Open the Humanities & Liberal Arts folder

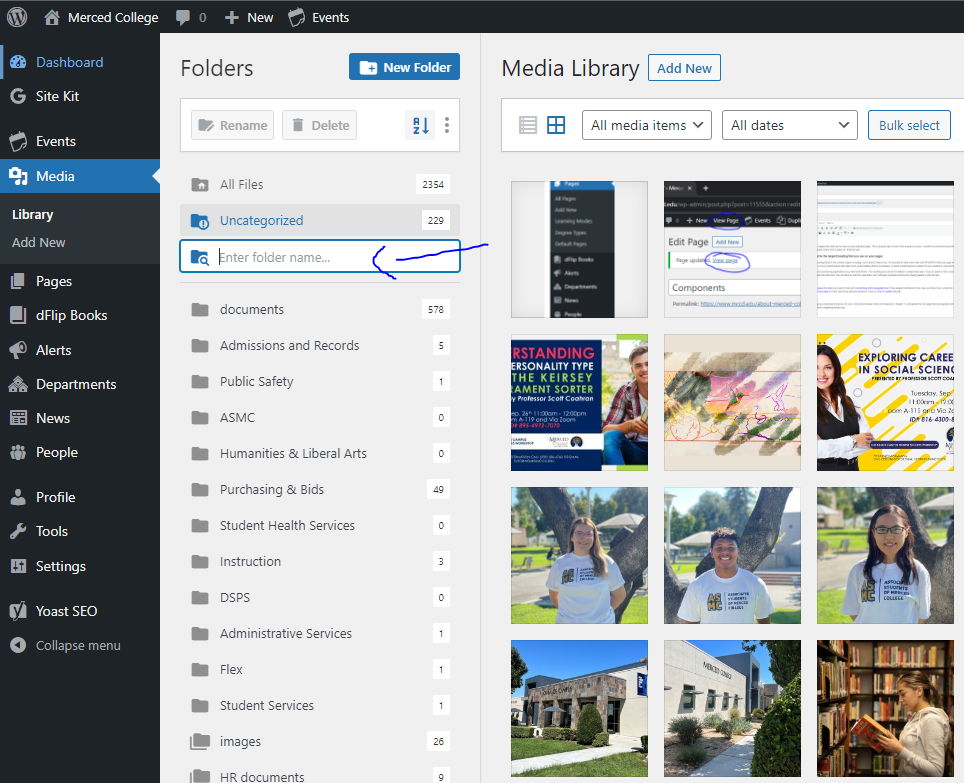pyautogui.click(x=320, y=454)
